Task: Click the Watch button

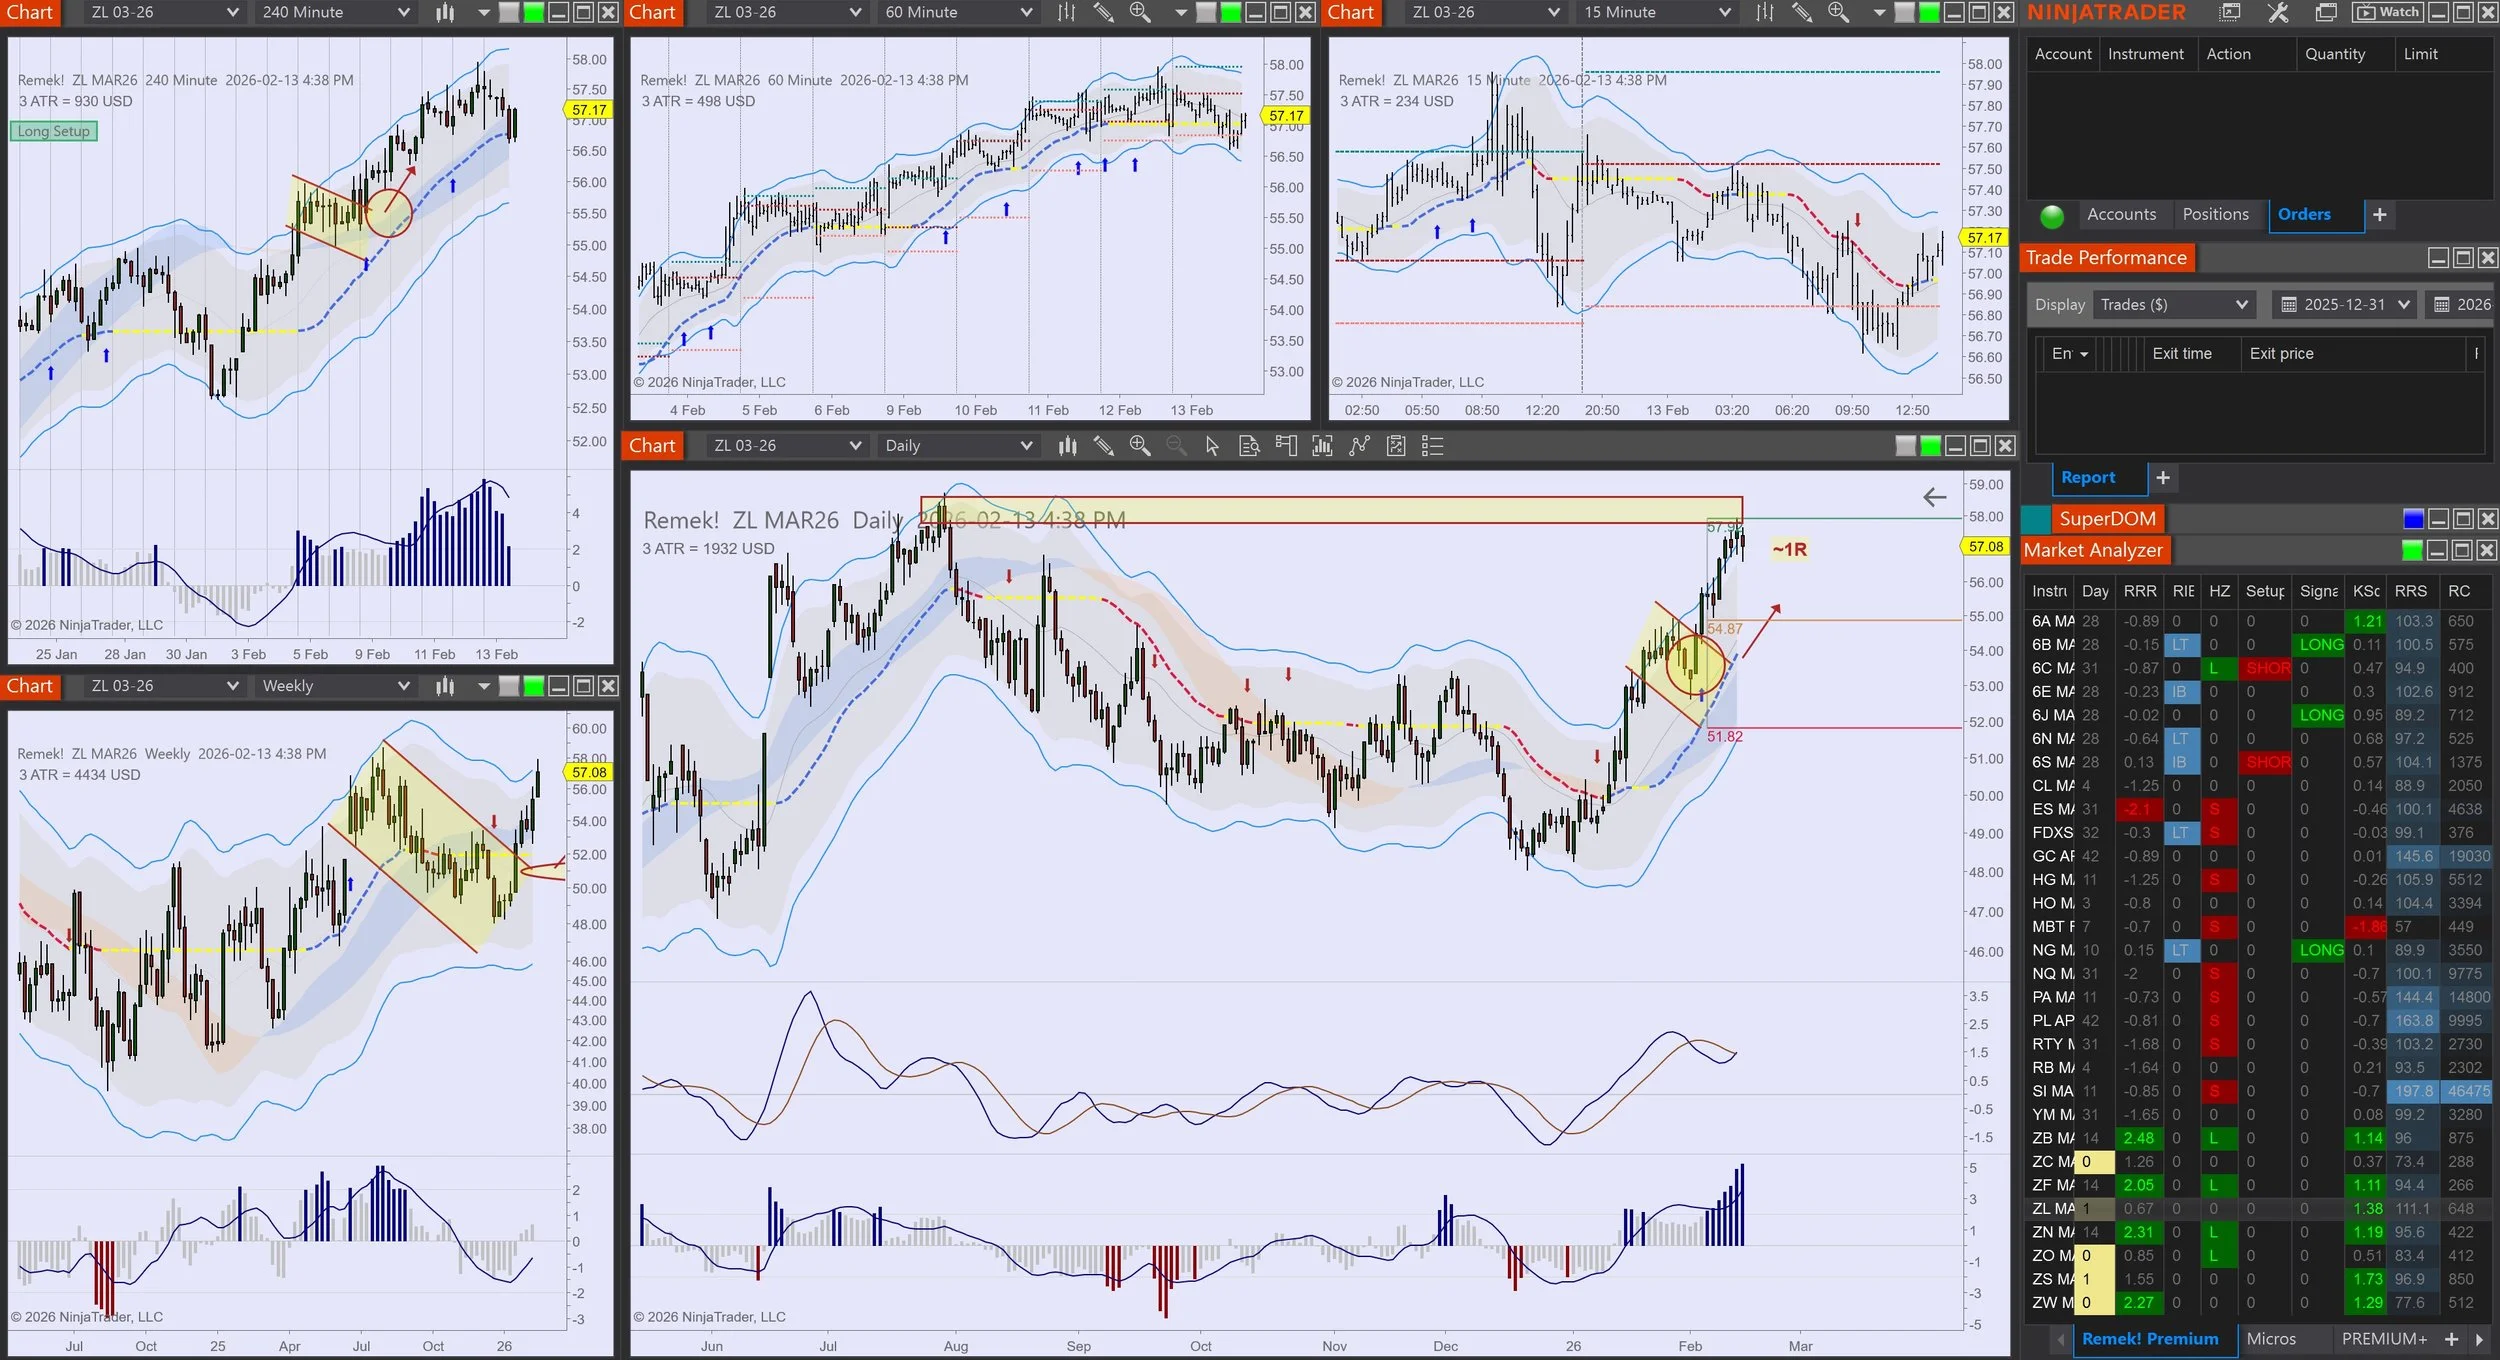Action: (2387, 13)
